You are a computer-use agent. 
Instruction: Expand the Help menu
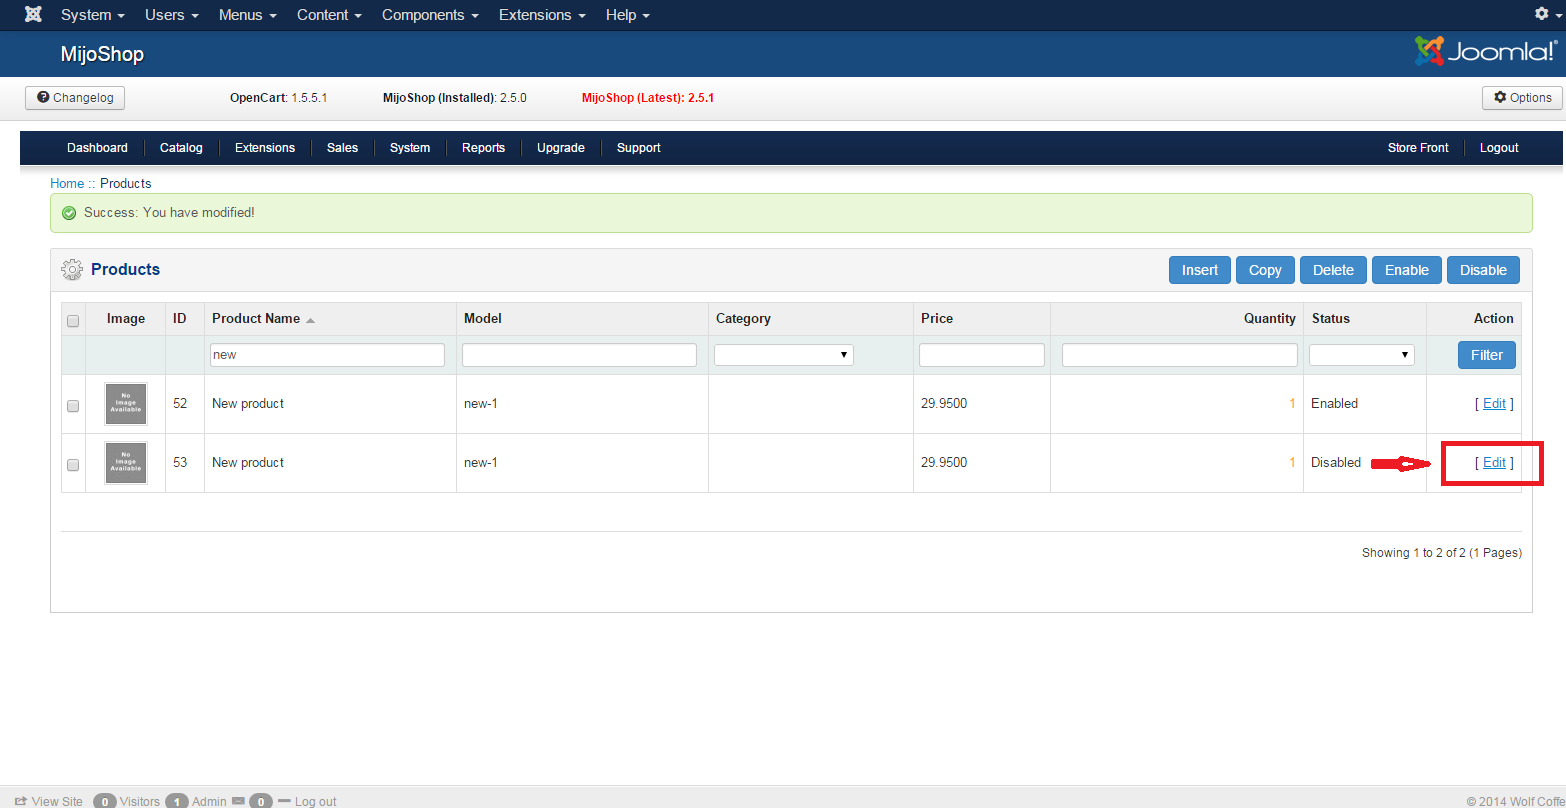[628, 15]
